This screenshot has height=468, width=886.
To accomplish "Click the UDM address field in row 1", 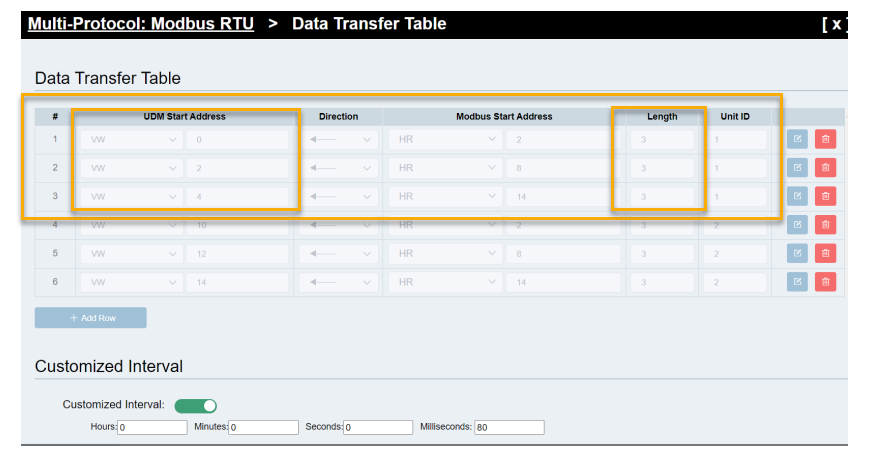I will (x=237, y=140).
